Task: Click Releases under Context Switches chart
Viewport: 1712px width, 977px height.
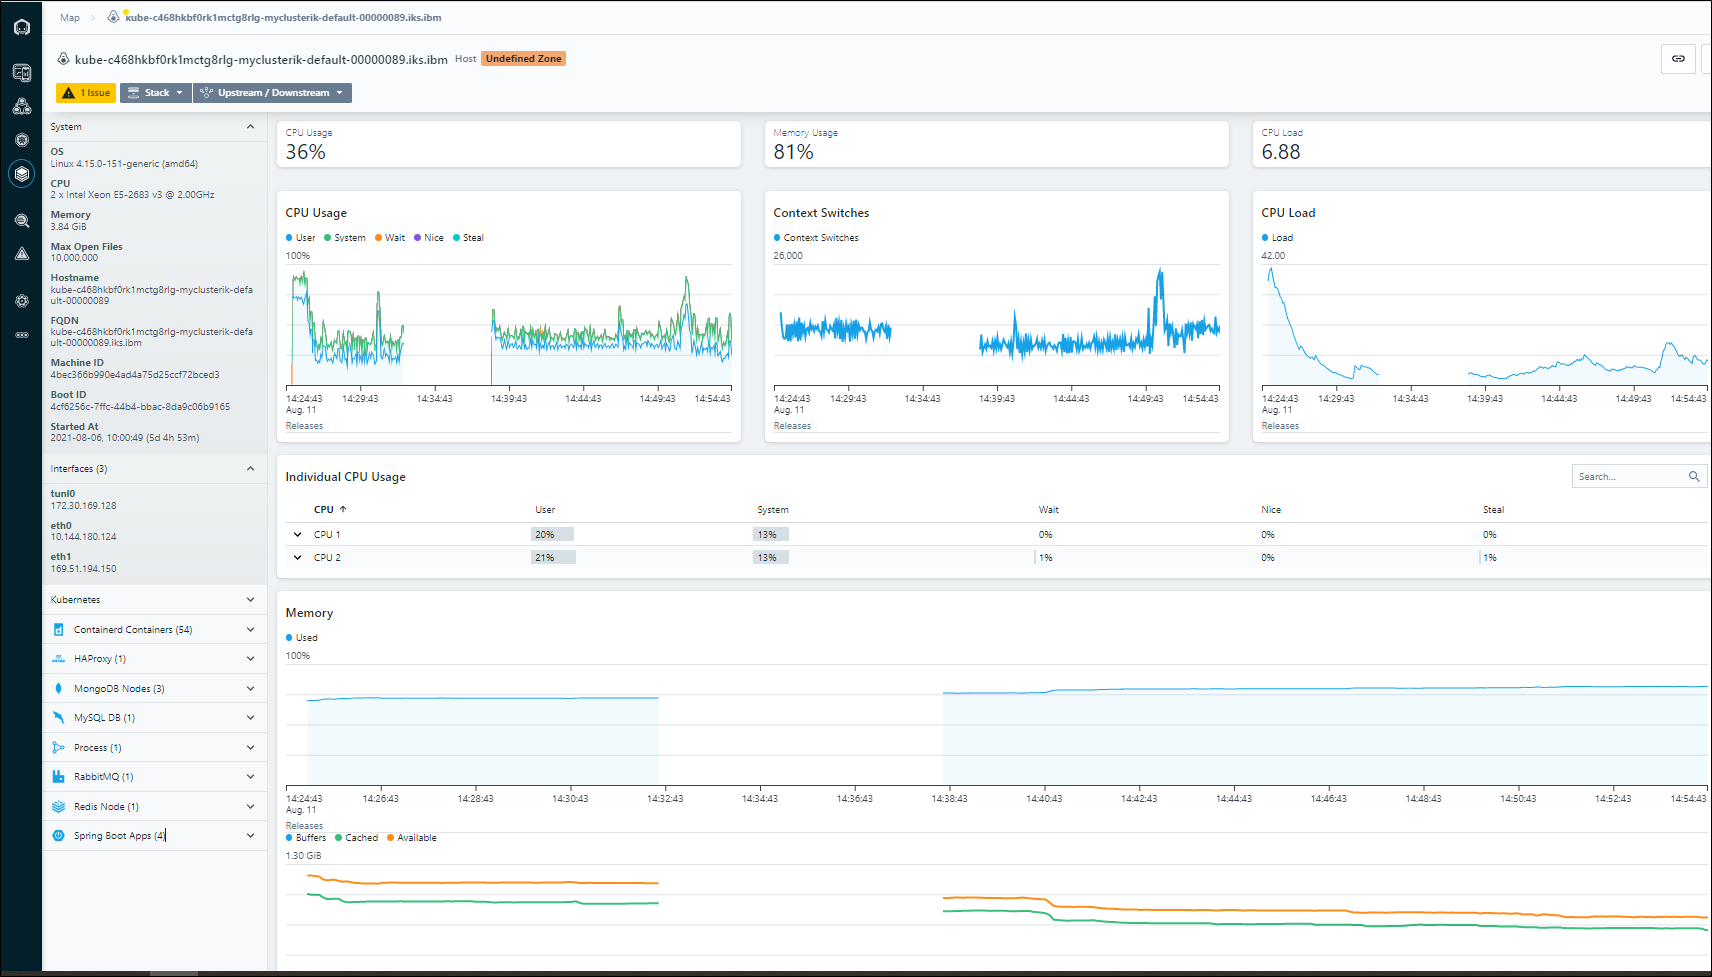Action: 792,426
